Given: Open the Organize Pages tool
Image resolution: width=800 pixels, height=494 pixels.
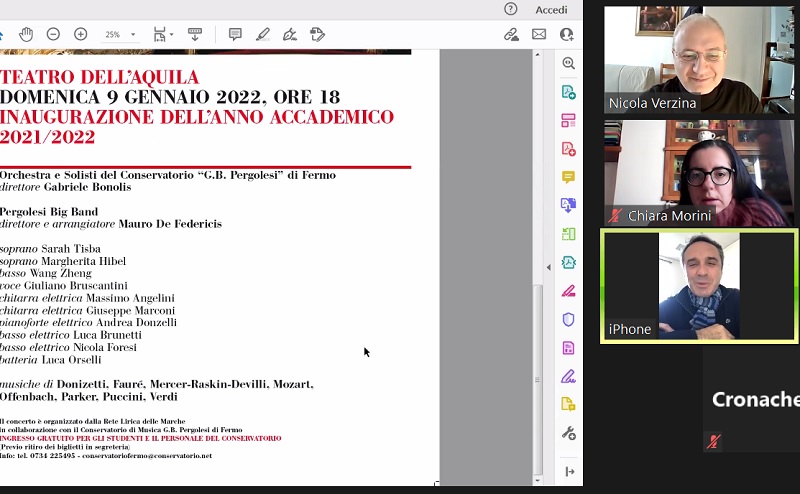Looking at the screenshot, I should 568,120.
